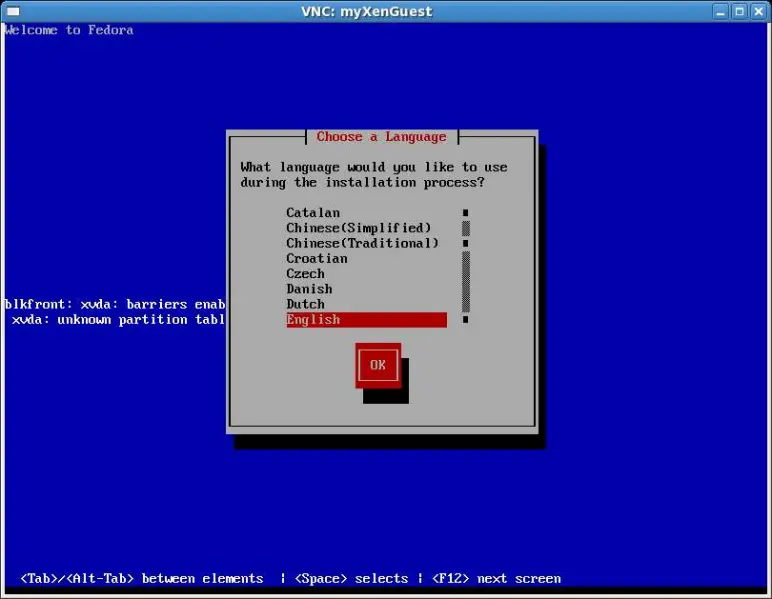Viewport: 772px width, 599px height.
Task: Click the bottom marker of the list scrollbar
Action: tap(466, 320)
